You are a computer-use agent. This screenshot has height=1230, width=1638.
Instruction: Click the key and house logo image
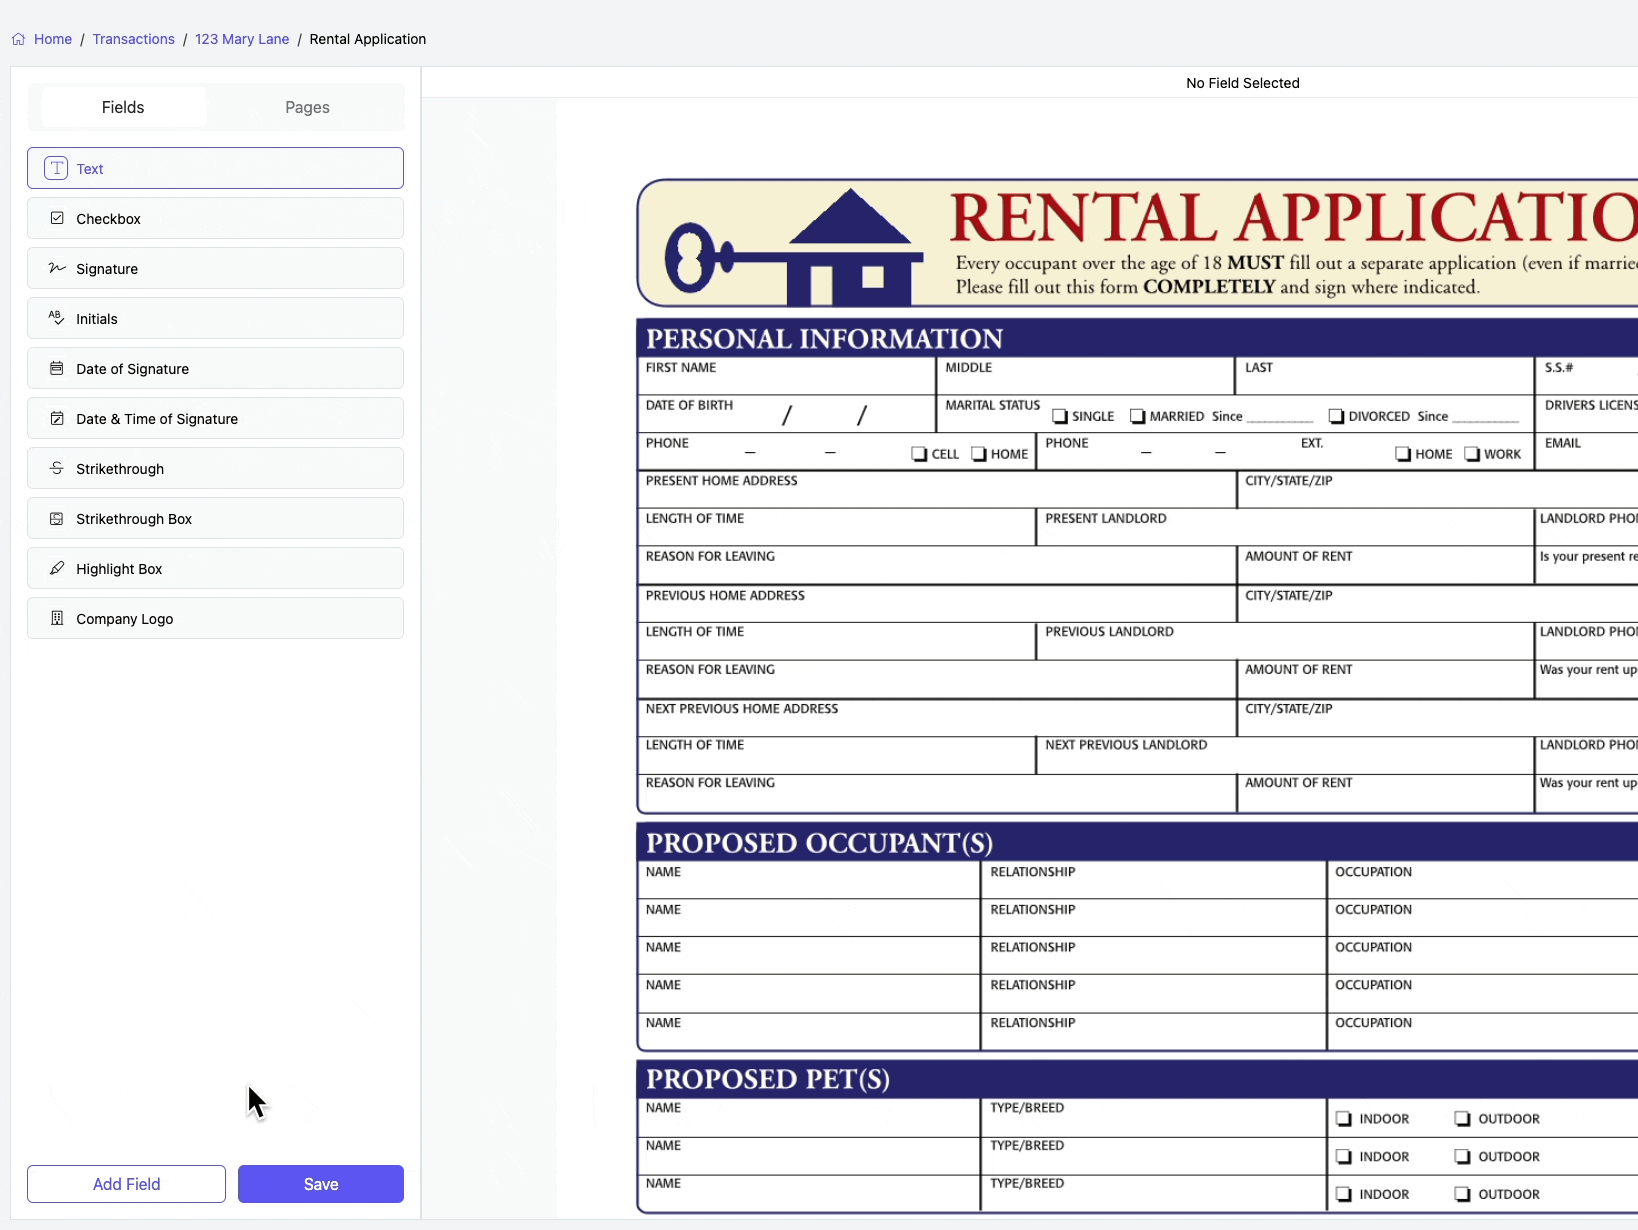point(794,247)
